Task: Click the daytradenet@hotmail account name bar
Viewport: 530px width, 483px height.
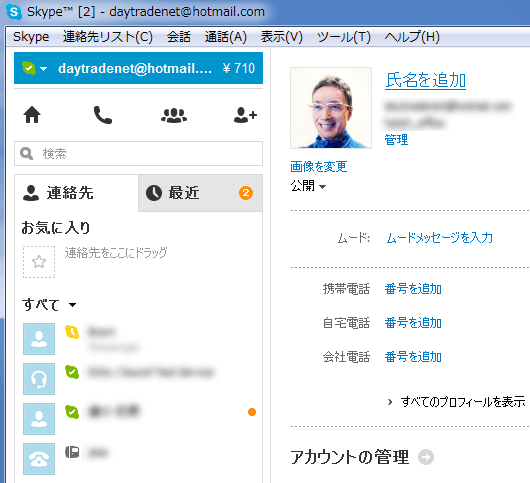Action: tap(135, 68)
